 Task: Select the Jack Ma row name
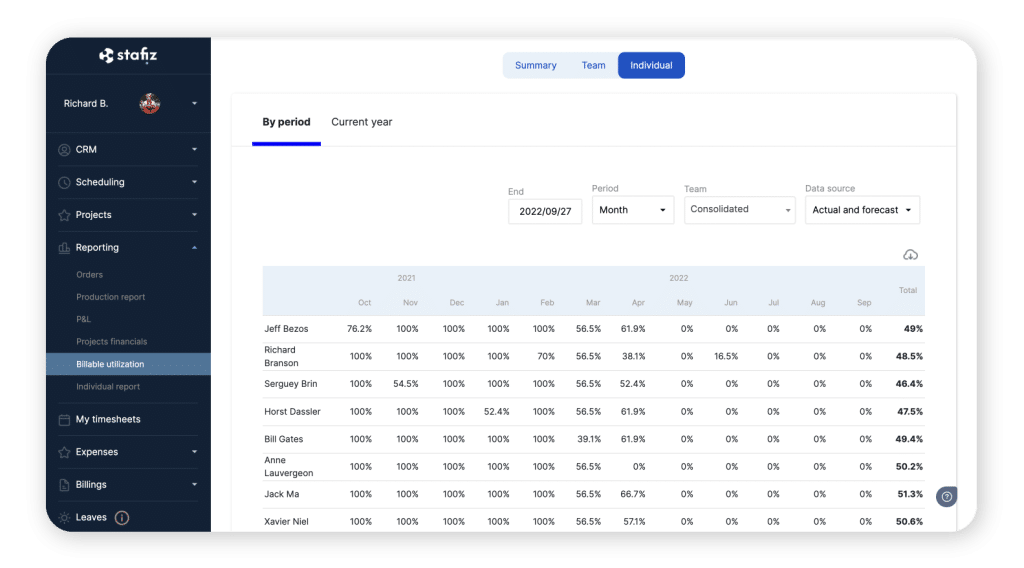(281, 494)
